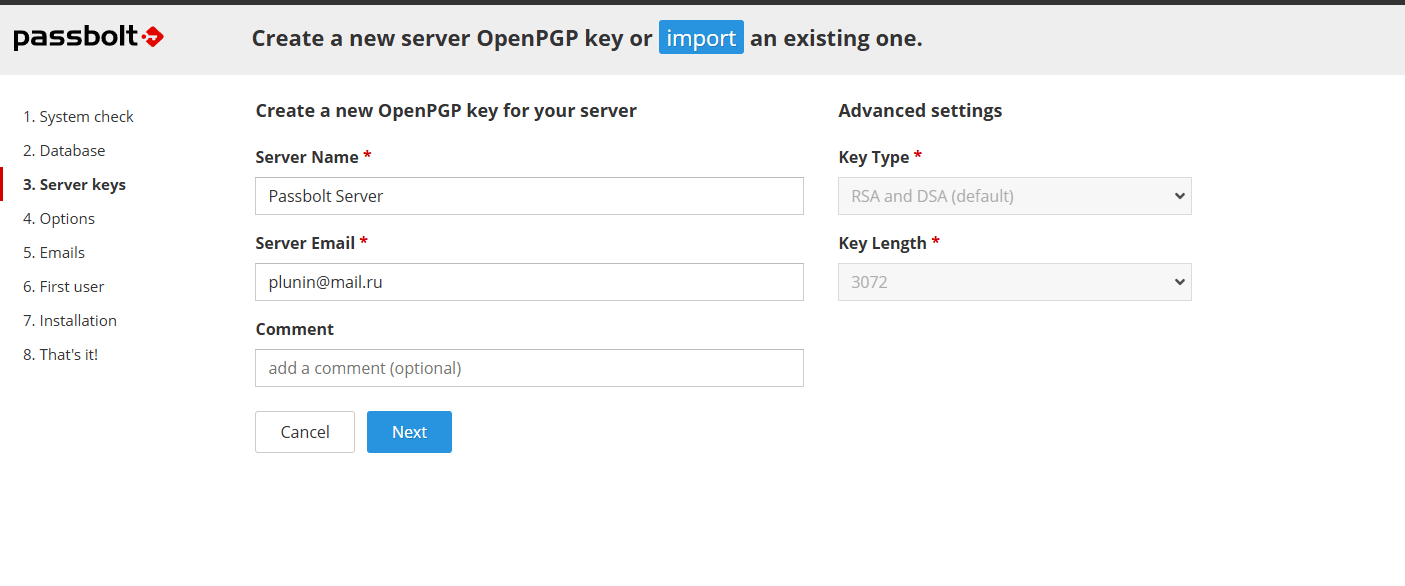Select step 3 Server keys

(x=74, y=185)
